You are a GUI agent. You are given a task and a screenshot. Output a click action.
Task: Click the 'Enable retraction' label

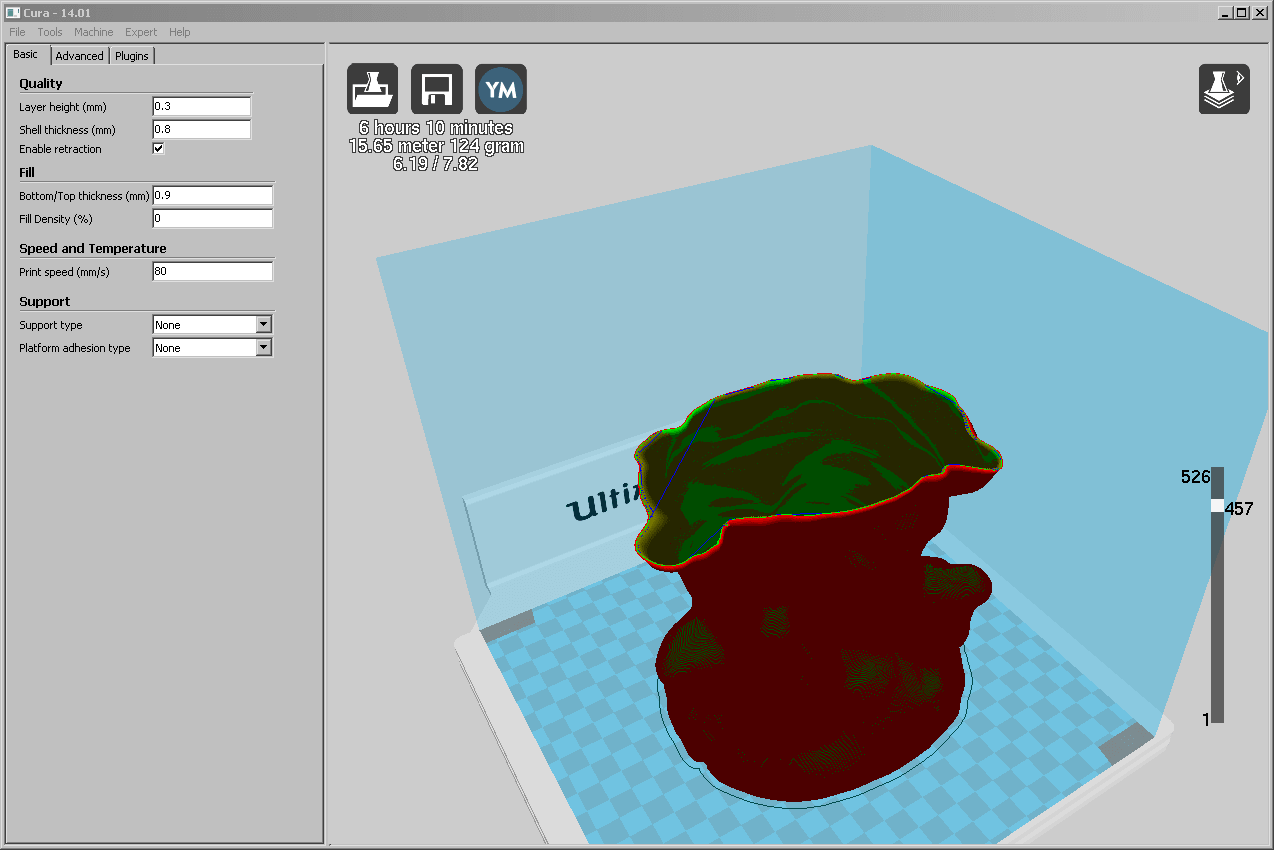(x=60, y=149)
